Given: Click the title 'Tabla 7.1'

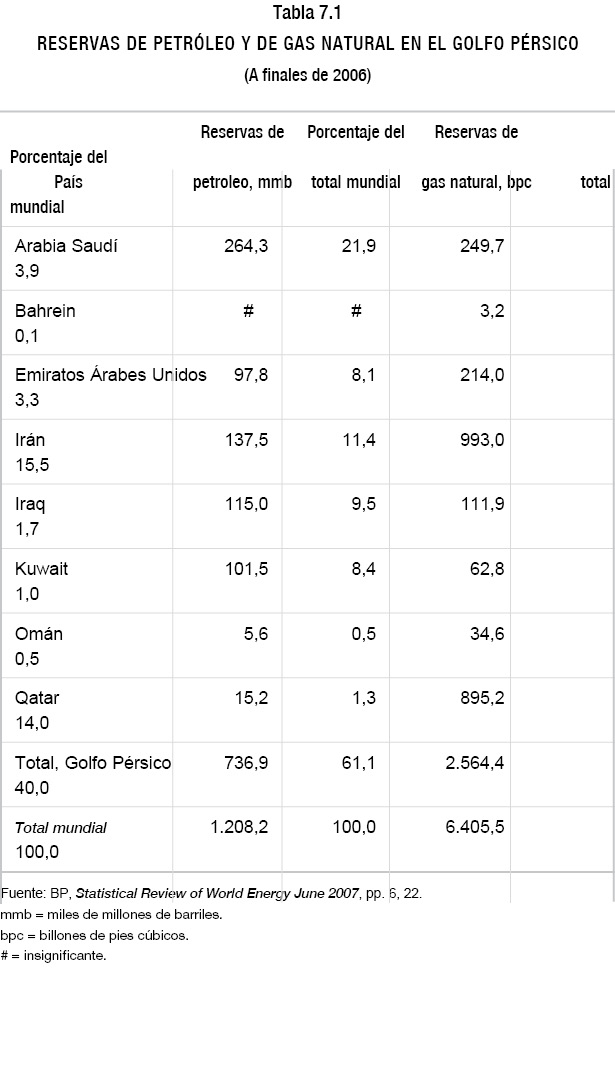Looking at the screenshot, I should point(307,12).
